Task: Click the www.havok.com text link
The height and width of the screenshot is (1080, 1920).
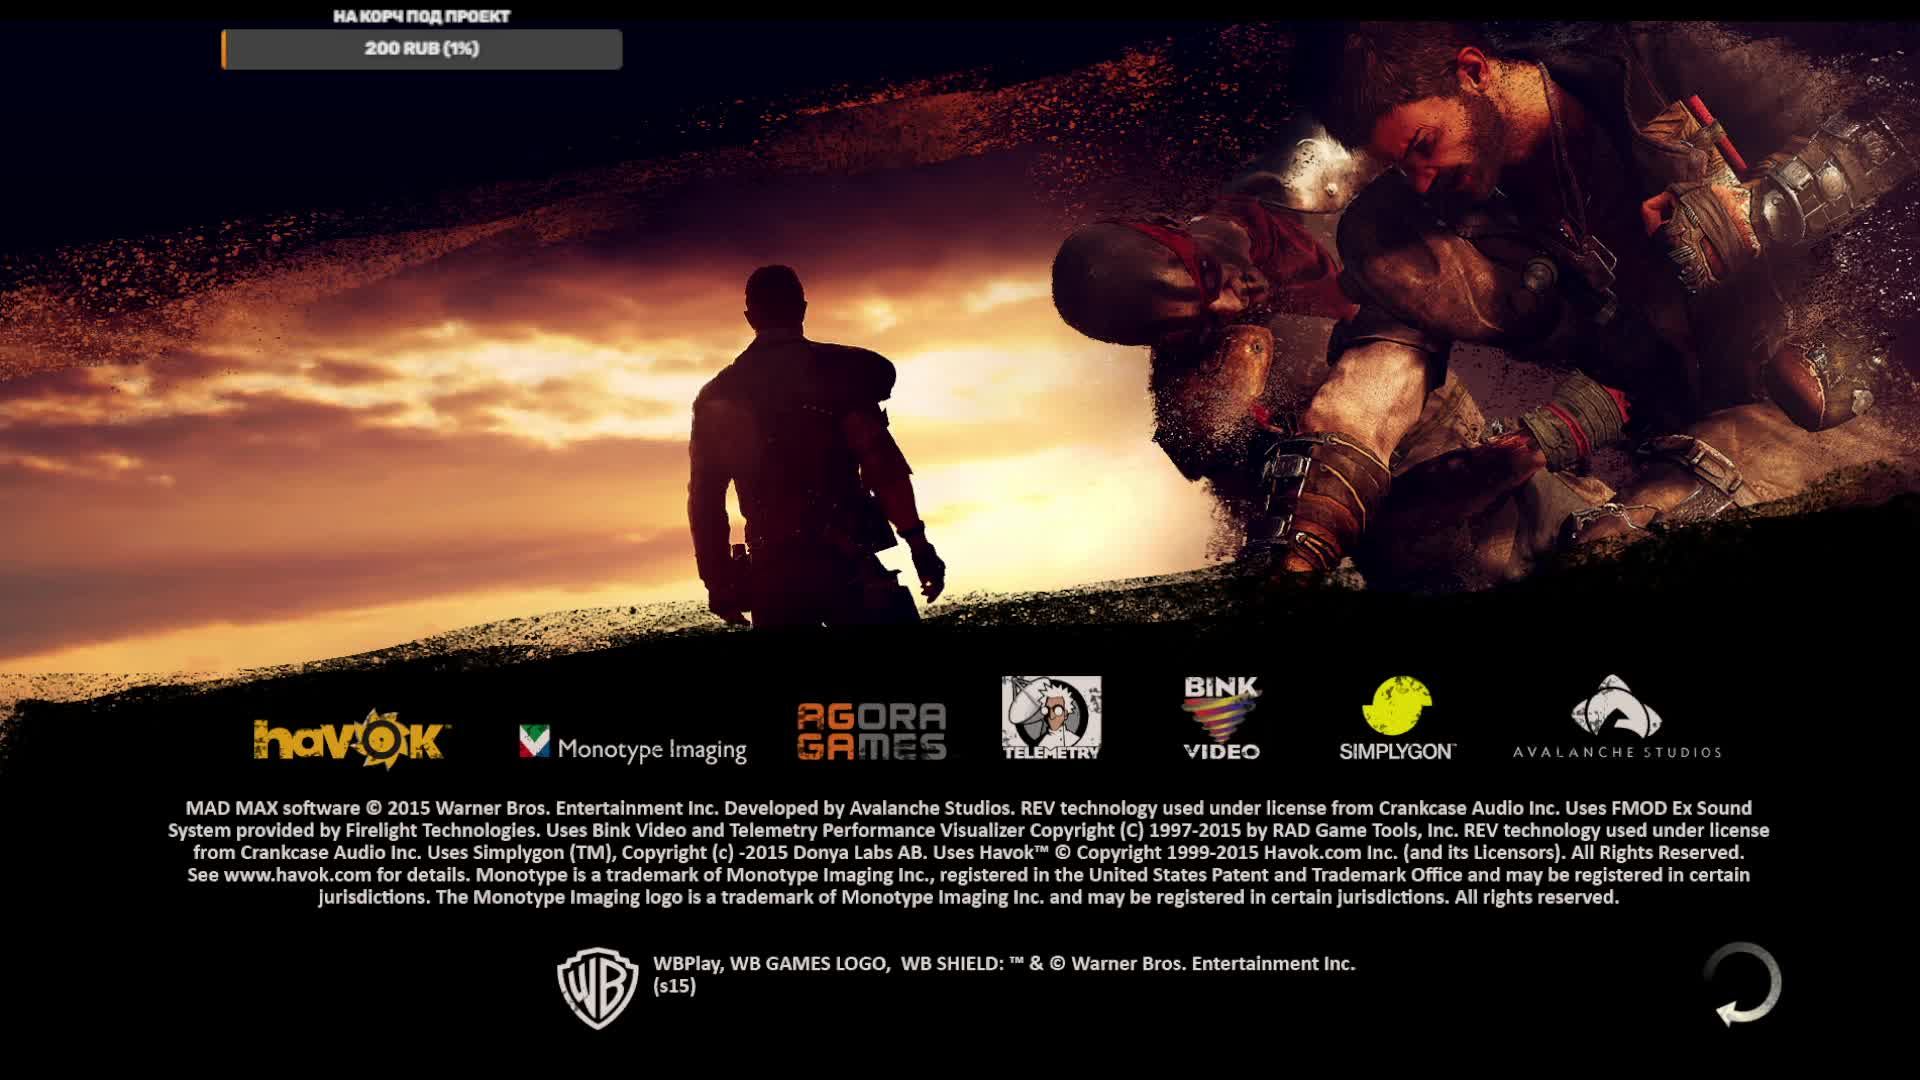Action: (297, 875)
